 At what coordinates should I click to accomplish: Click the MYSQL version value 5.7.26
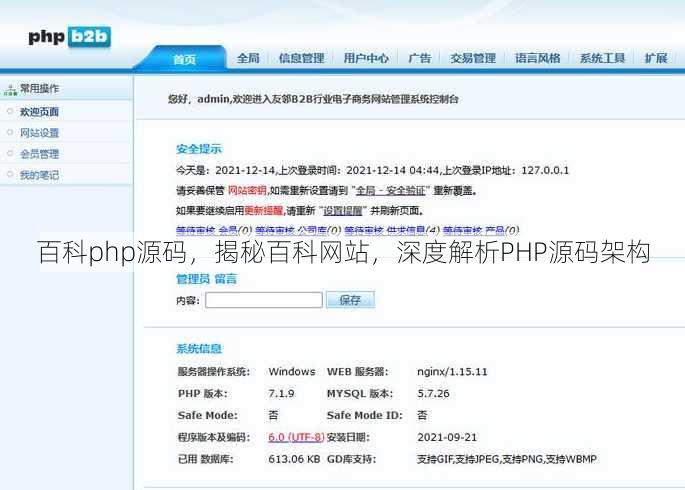tap(433, 393)
